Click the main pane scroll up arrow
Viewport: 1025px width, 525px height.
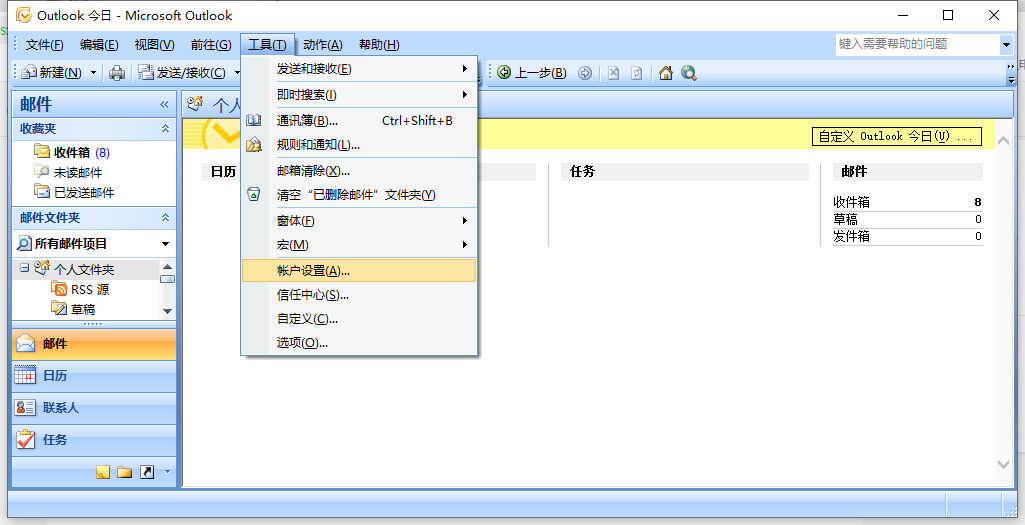1003,140
